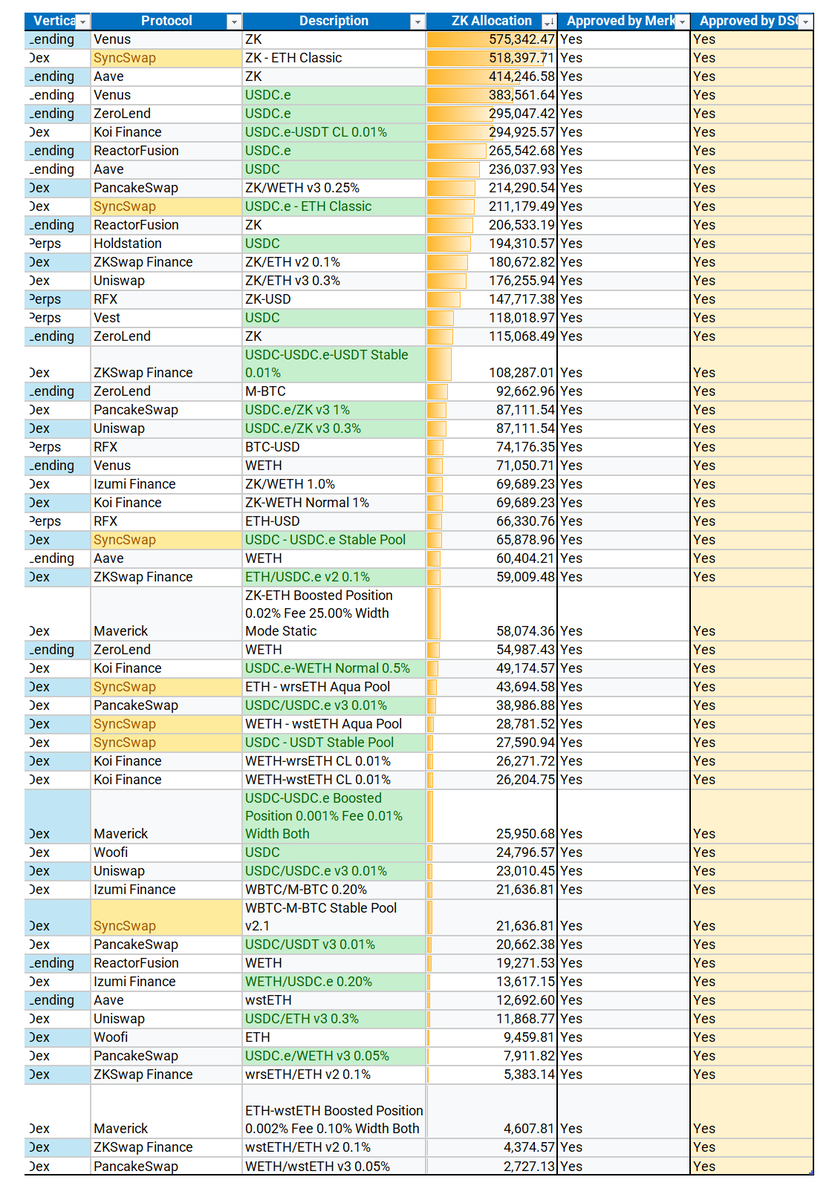The width and height of the screenshot is (832, 1200).
Task: Select the 575,342.47 allocation cell
Action: (492, 39)
